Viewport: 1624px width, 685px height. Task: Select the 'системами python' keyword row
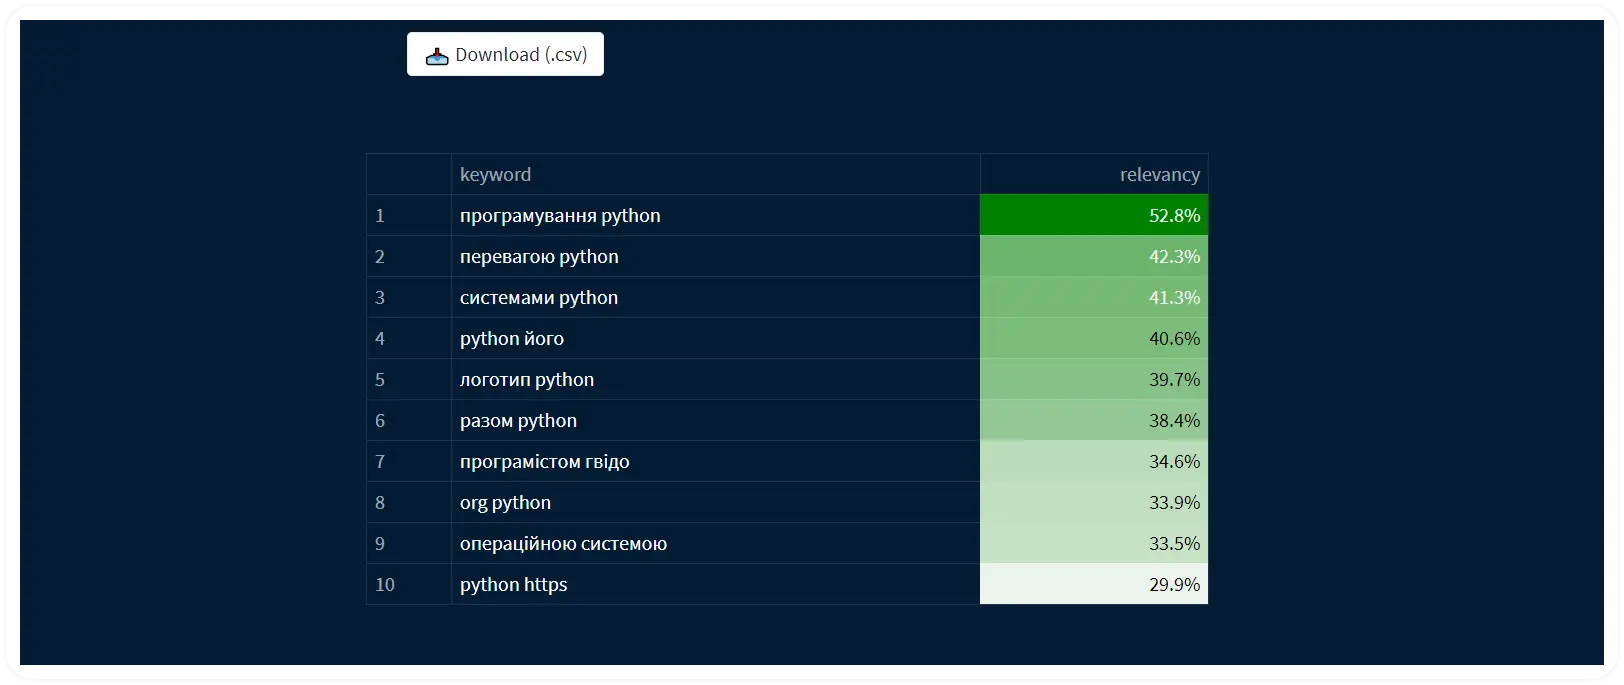[x=787, y=297]
